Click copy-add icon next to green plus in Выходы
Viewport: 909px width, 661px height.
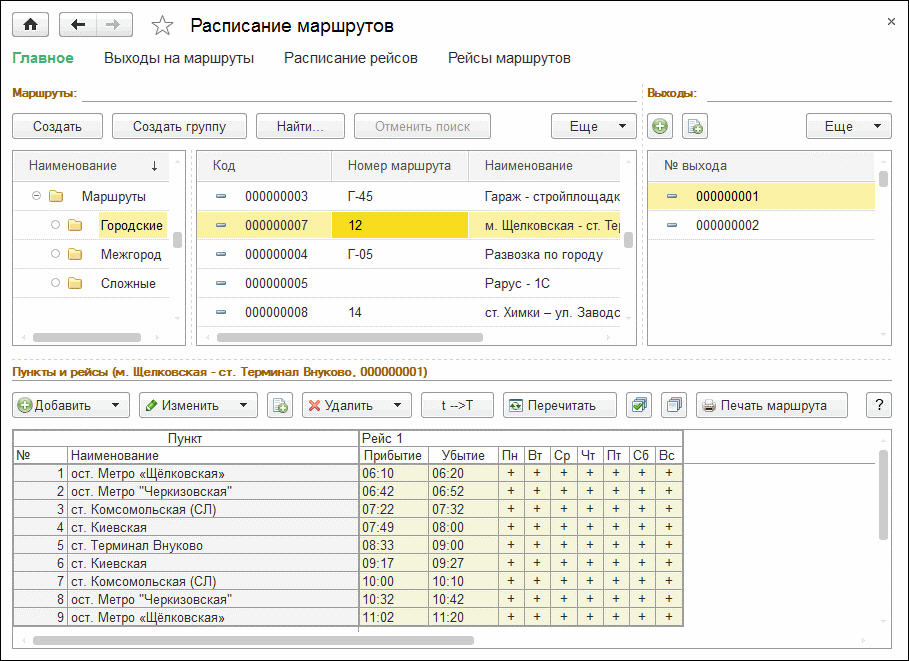coord(694,126)
